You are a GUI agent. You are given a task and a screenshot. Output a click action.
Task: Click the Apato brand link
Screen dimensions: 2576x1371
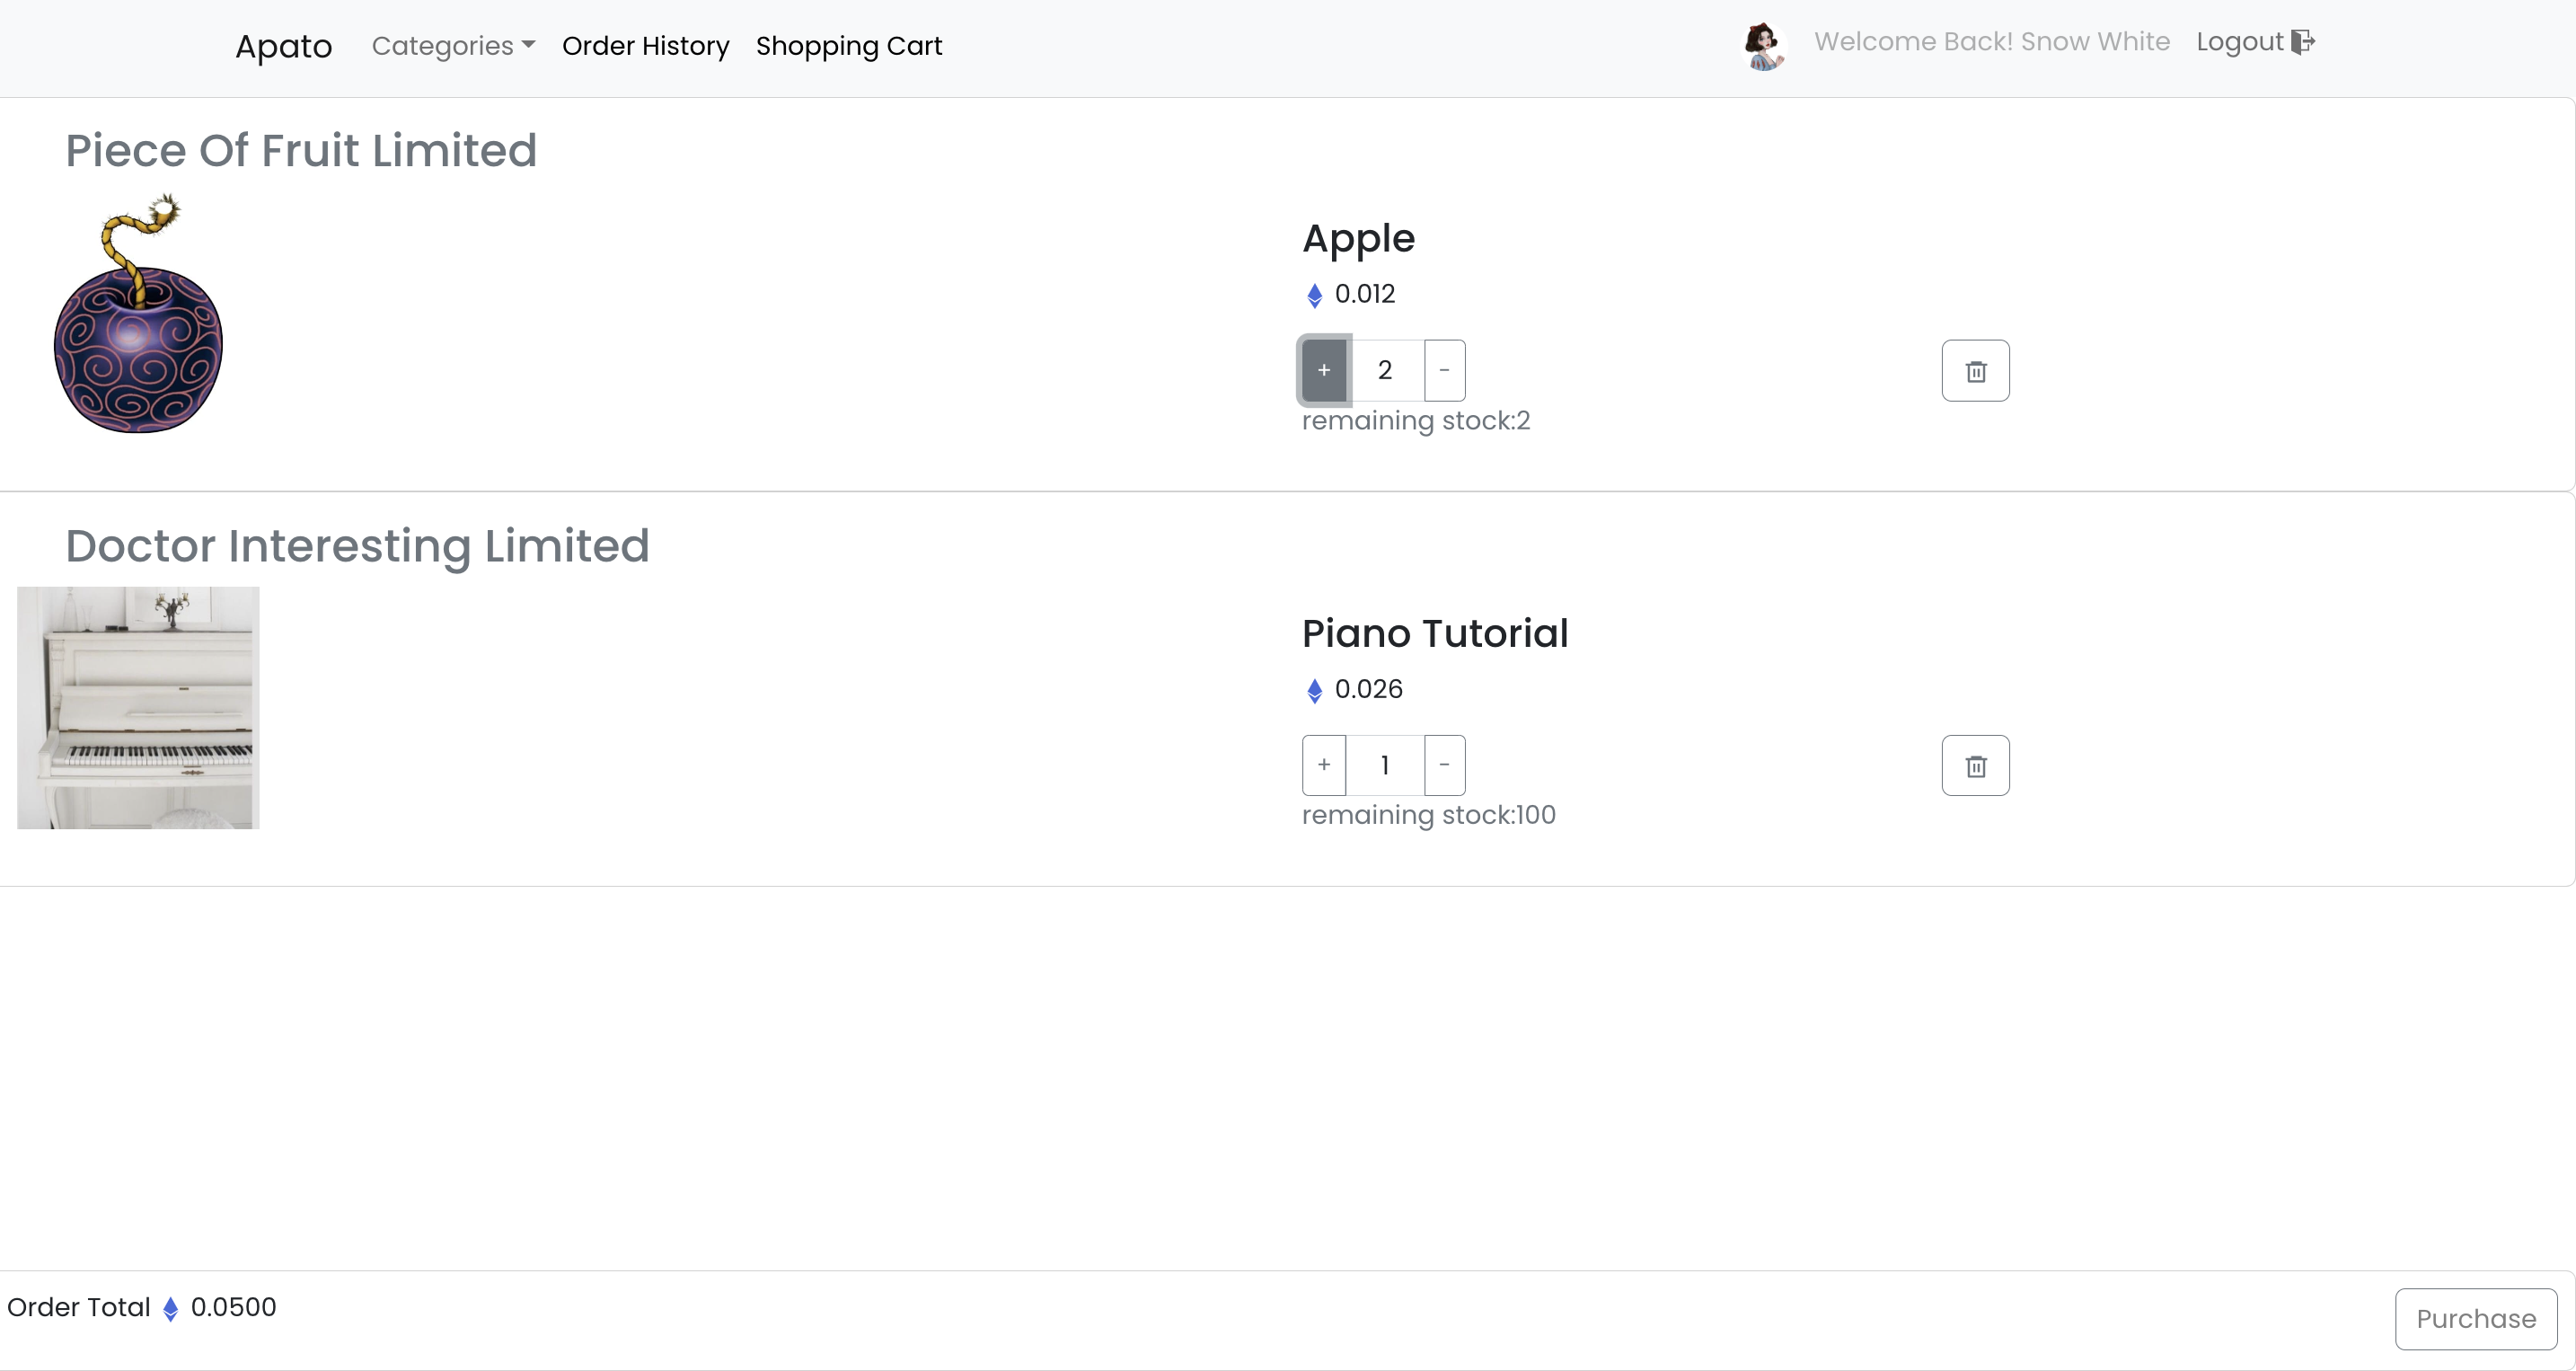click(283, 46)
